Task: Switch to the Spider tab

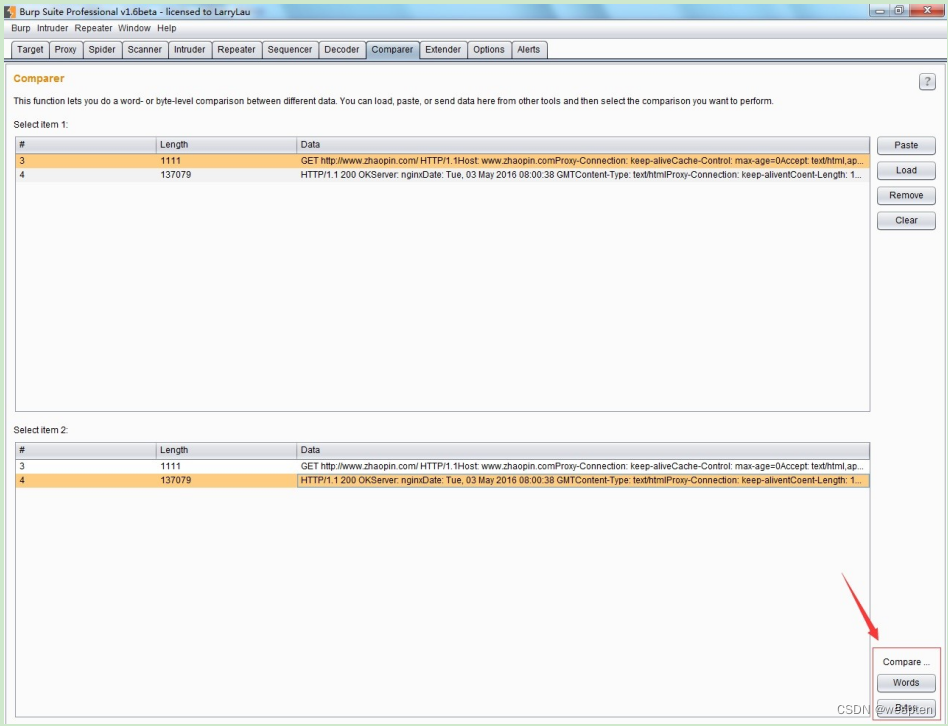Action: [102, 50]
